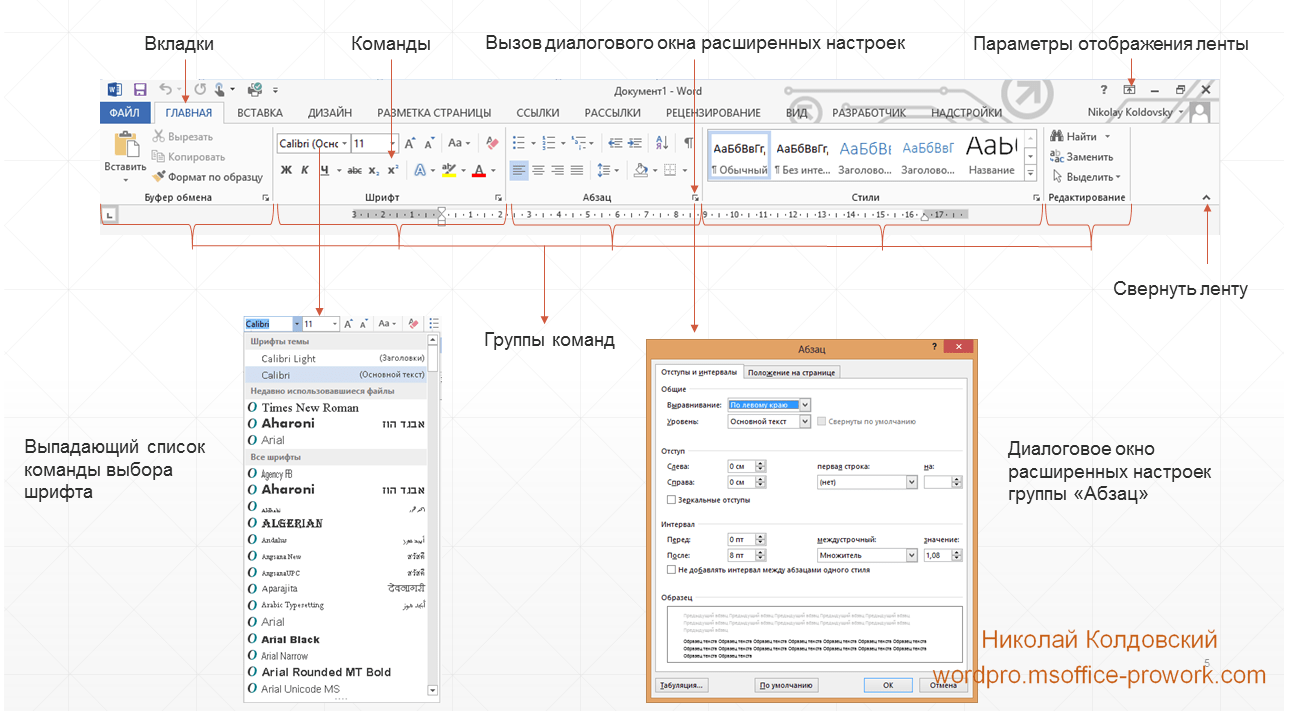1298x711 pixels.
Task: Click the red font color button
Action: pyautogui.click(x=479, y=170)
